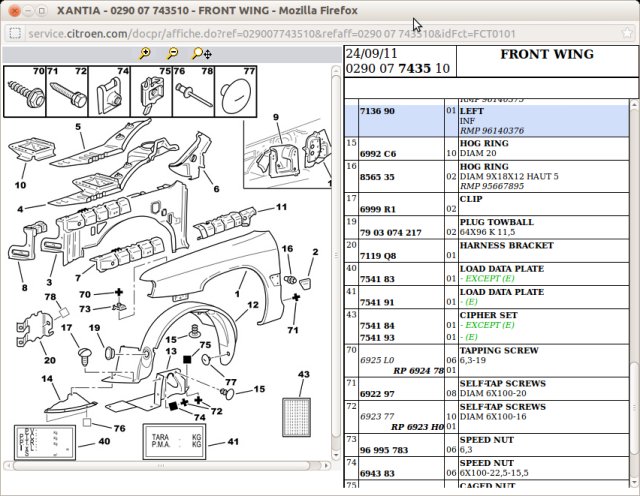Click the diagram horizontal scrollbar right arrow
640x496 pixels.
(x=326, y=465)
